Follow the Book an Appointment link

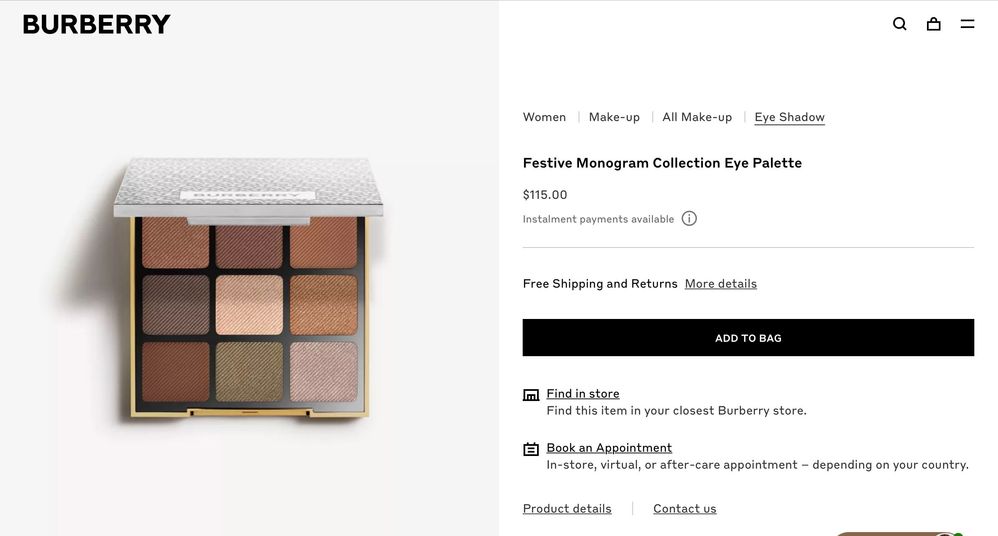click(608, 448)
